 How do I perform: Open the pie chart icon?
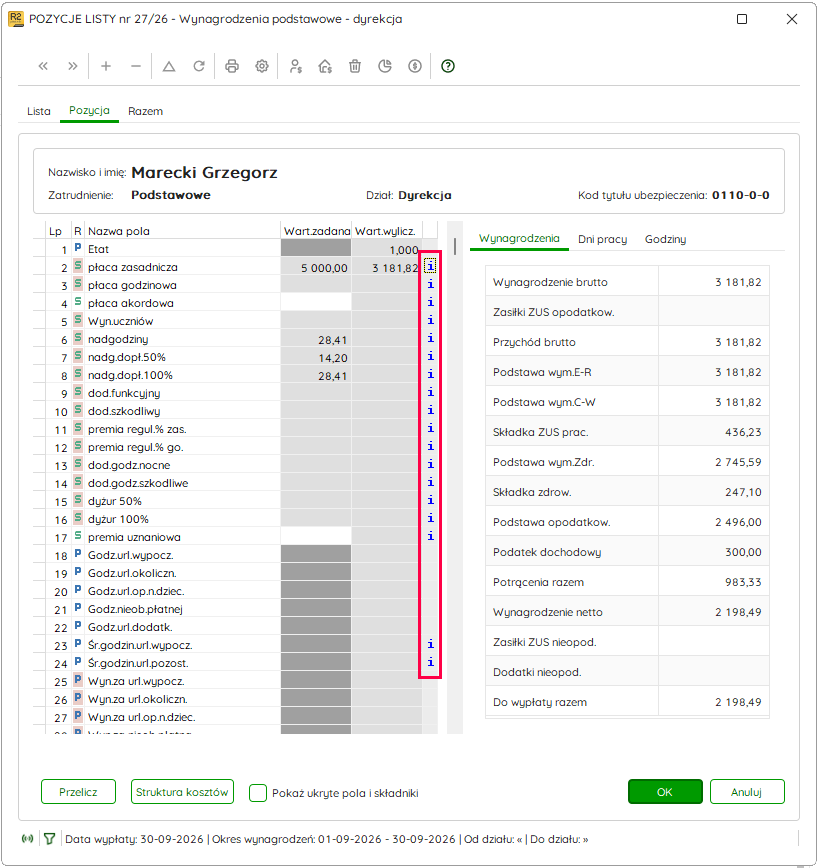pos(385,66)
